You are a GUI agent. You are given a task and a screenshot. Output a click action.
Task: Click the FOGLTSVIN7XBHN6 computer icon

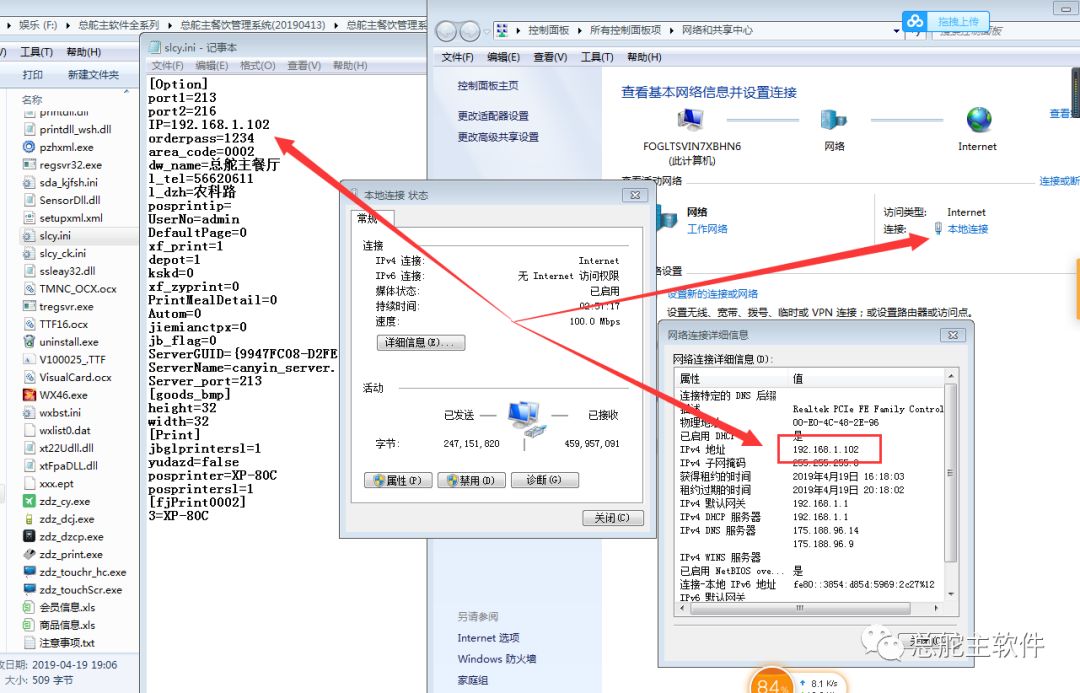(690, 120)
